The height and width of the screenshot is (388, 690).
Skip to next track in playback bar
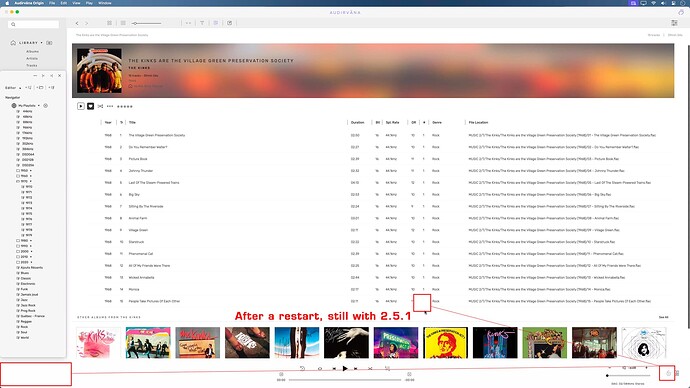356,369
